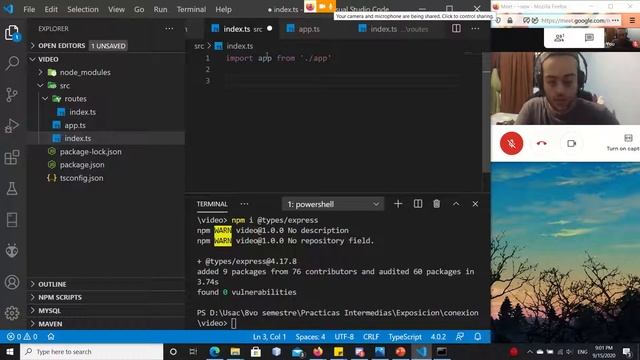Open the File menu

pos(29,9)
